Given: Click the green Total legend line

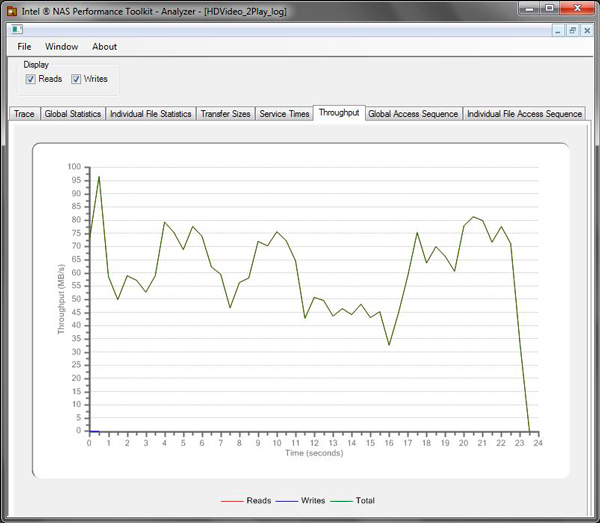Looking at the screenshot, I should pyautogui.click(x=341, y=501).
